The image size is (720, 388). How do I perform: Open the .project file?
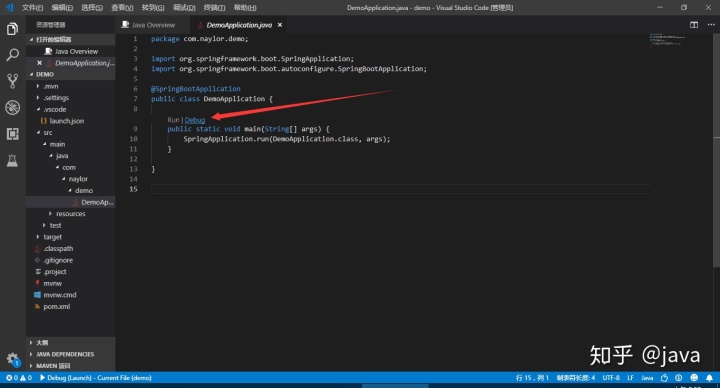70,271
